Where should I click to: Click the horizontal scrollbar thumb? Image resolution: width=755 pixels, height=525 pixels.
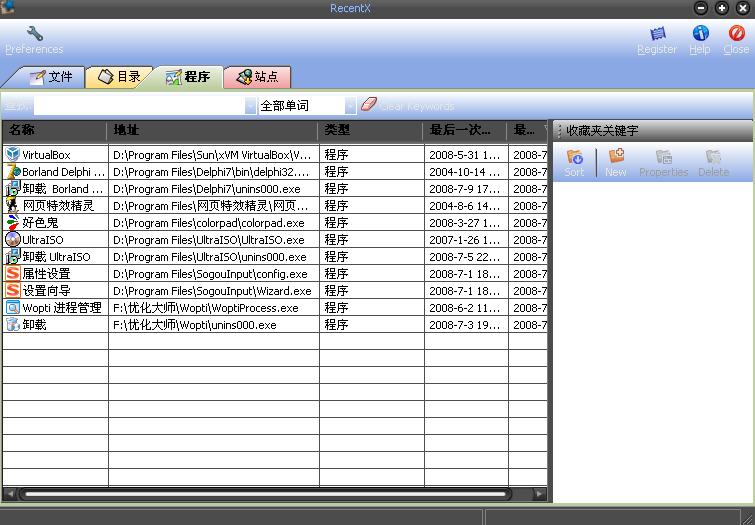[x=264, y=494]
